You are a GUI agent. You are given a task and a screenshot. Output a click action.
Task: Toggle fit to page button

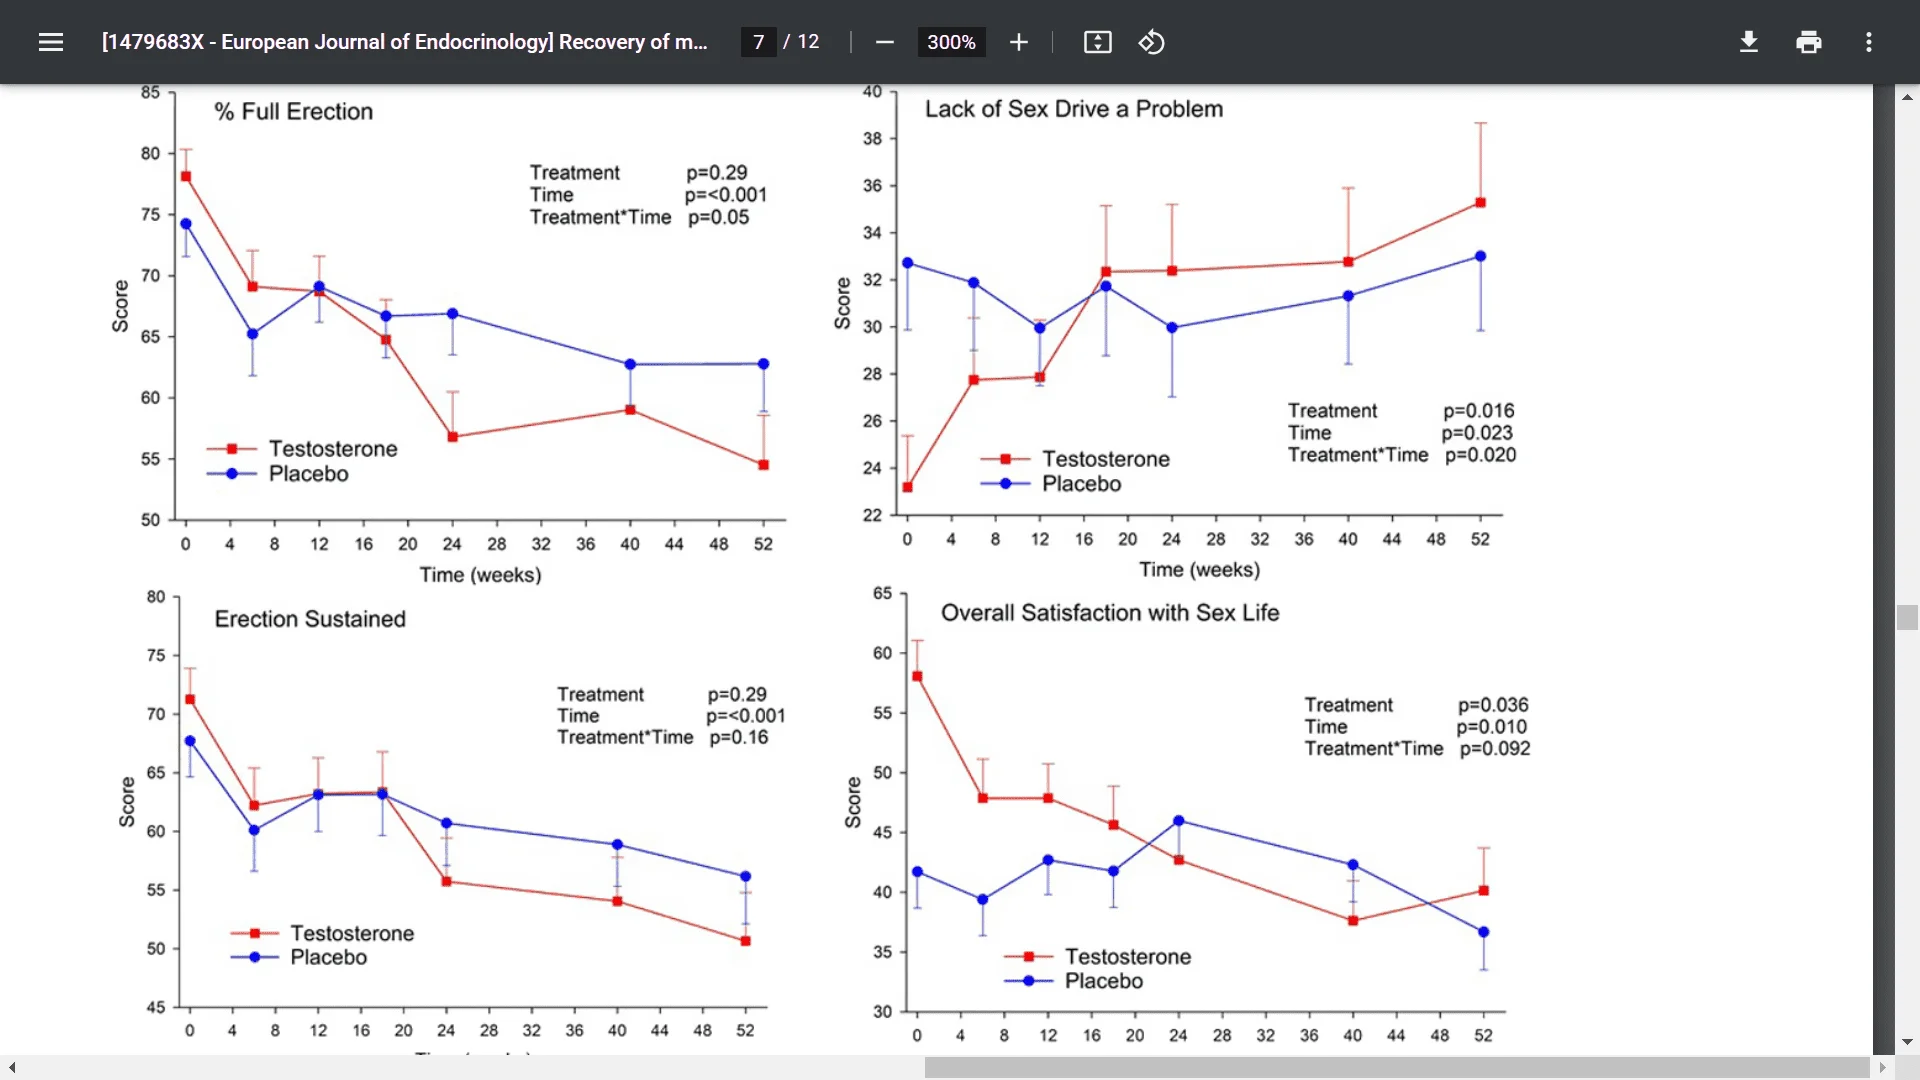click(x=1098, y=42)
